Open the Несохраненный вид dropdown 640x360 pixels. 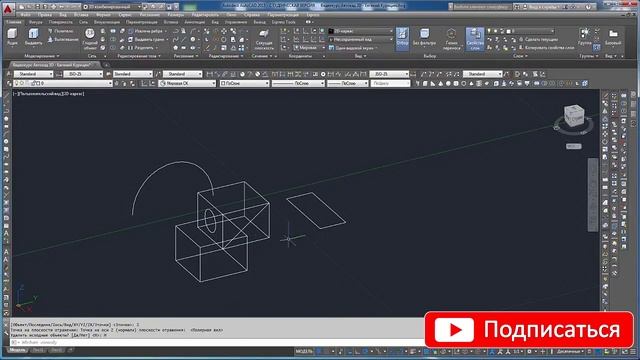click(x=361, y=40)
